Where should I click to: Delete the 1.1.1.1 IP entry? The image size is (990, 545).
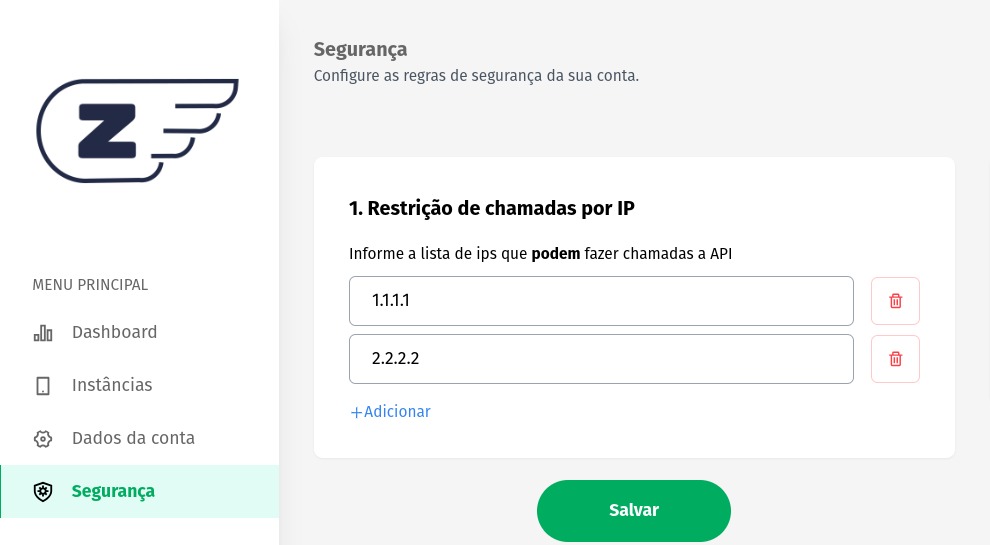coord(895,301)
